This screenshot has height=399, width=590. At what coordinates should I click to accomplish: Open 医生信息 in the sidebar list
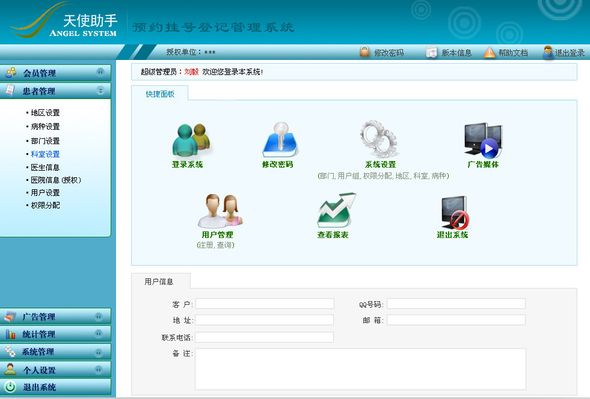tap(45, 167)
